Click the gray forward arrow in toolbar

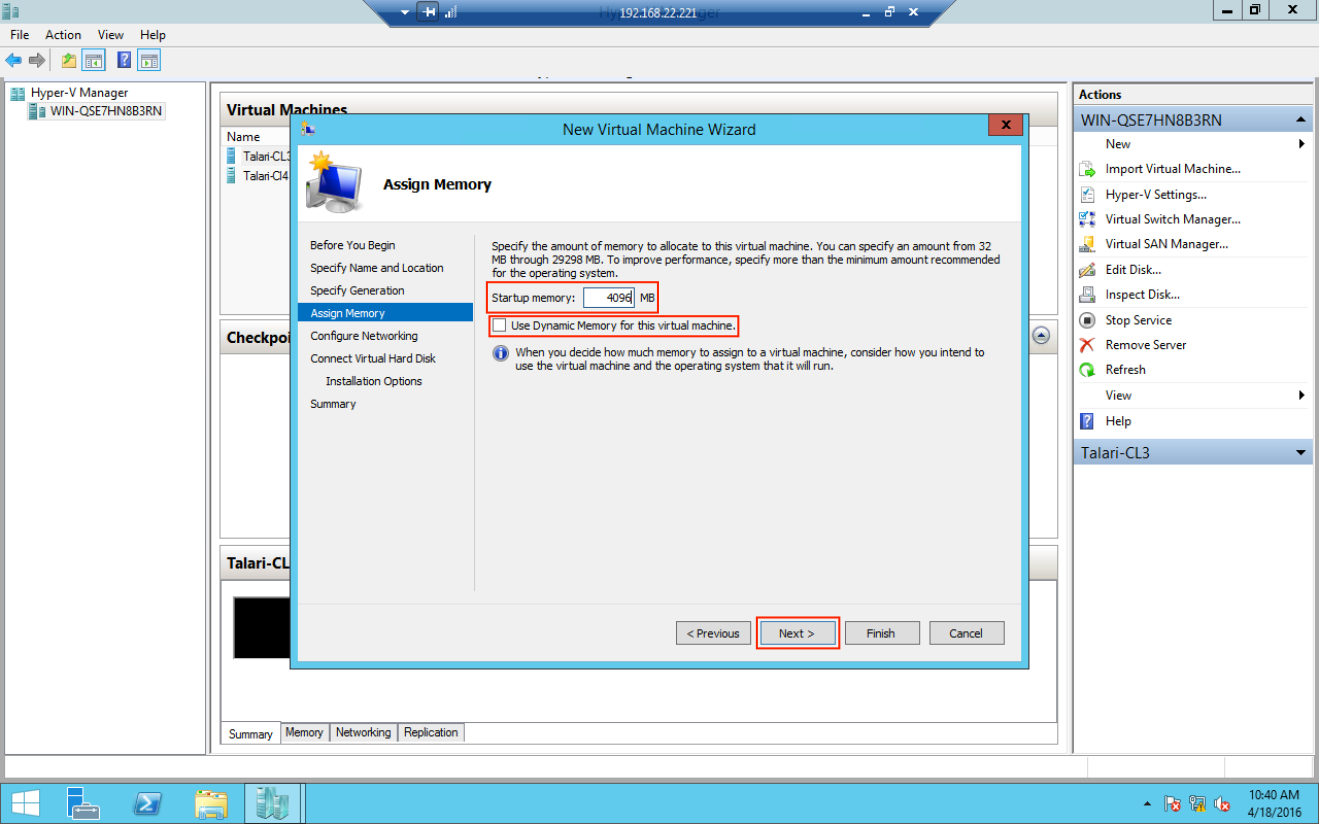(37, 61)
